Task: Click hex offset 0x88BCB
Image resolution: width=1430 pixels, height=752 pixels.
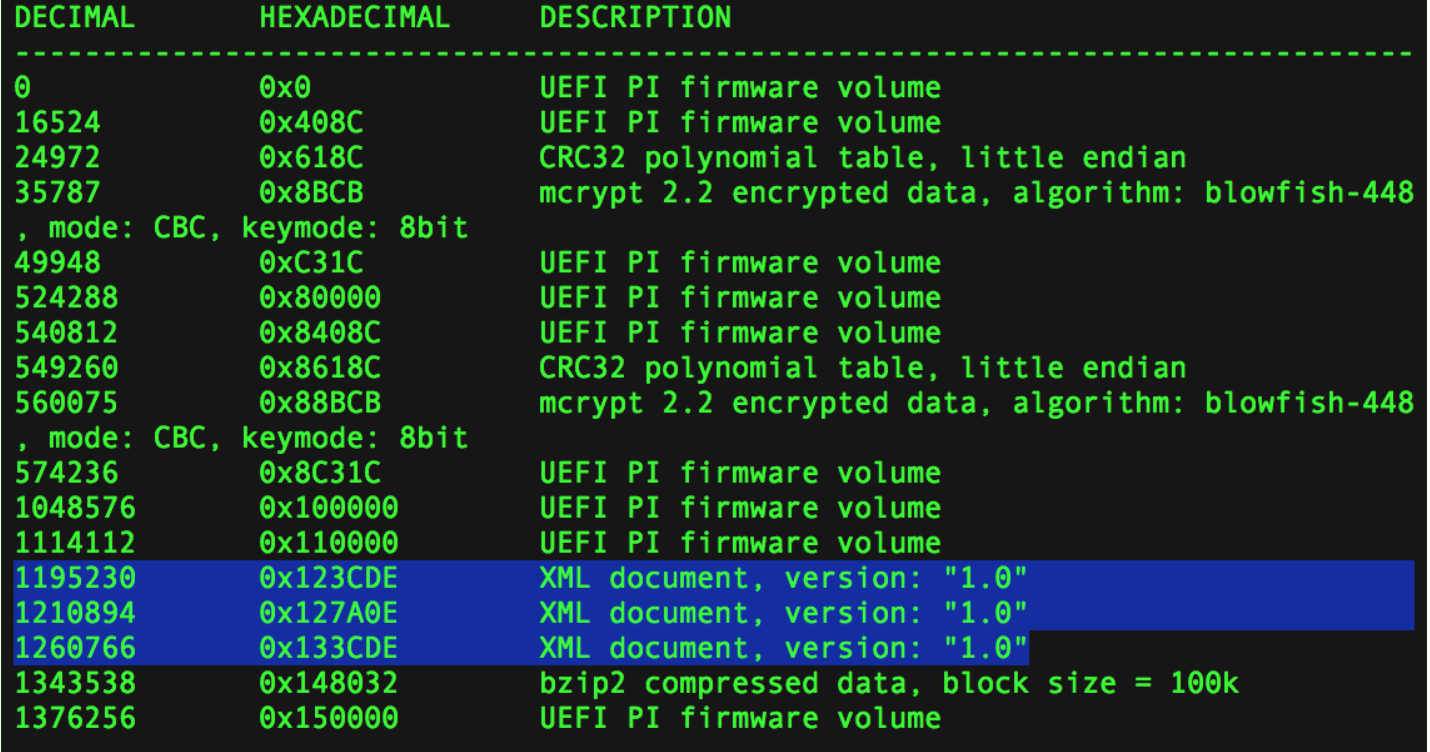Action: (x=320, y=403)
